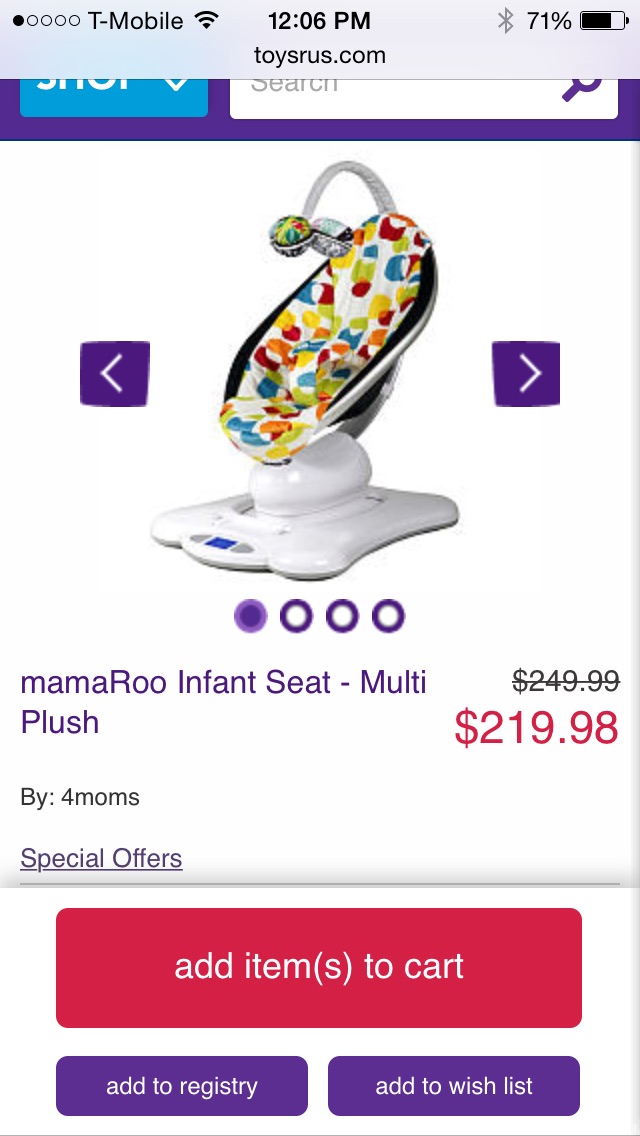
Task: Jump to the fourth carousel dot
Action: (388, 616)
